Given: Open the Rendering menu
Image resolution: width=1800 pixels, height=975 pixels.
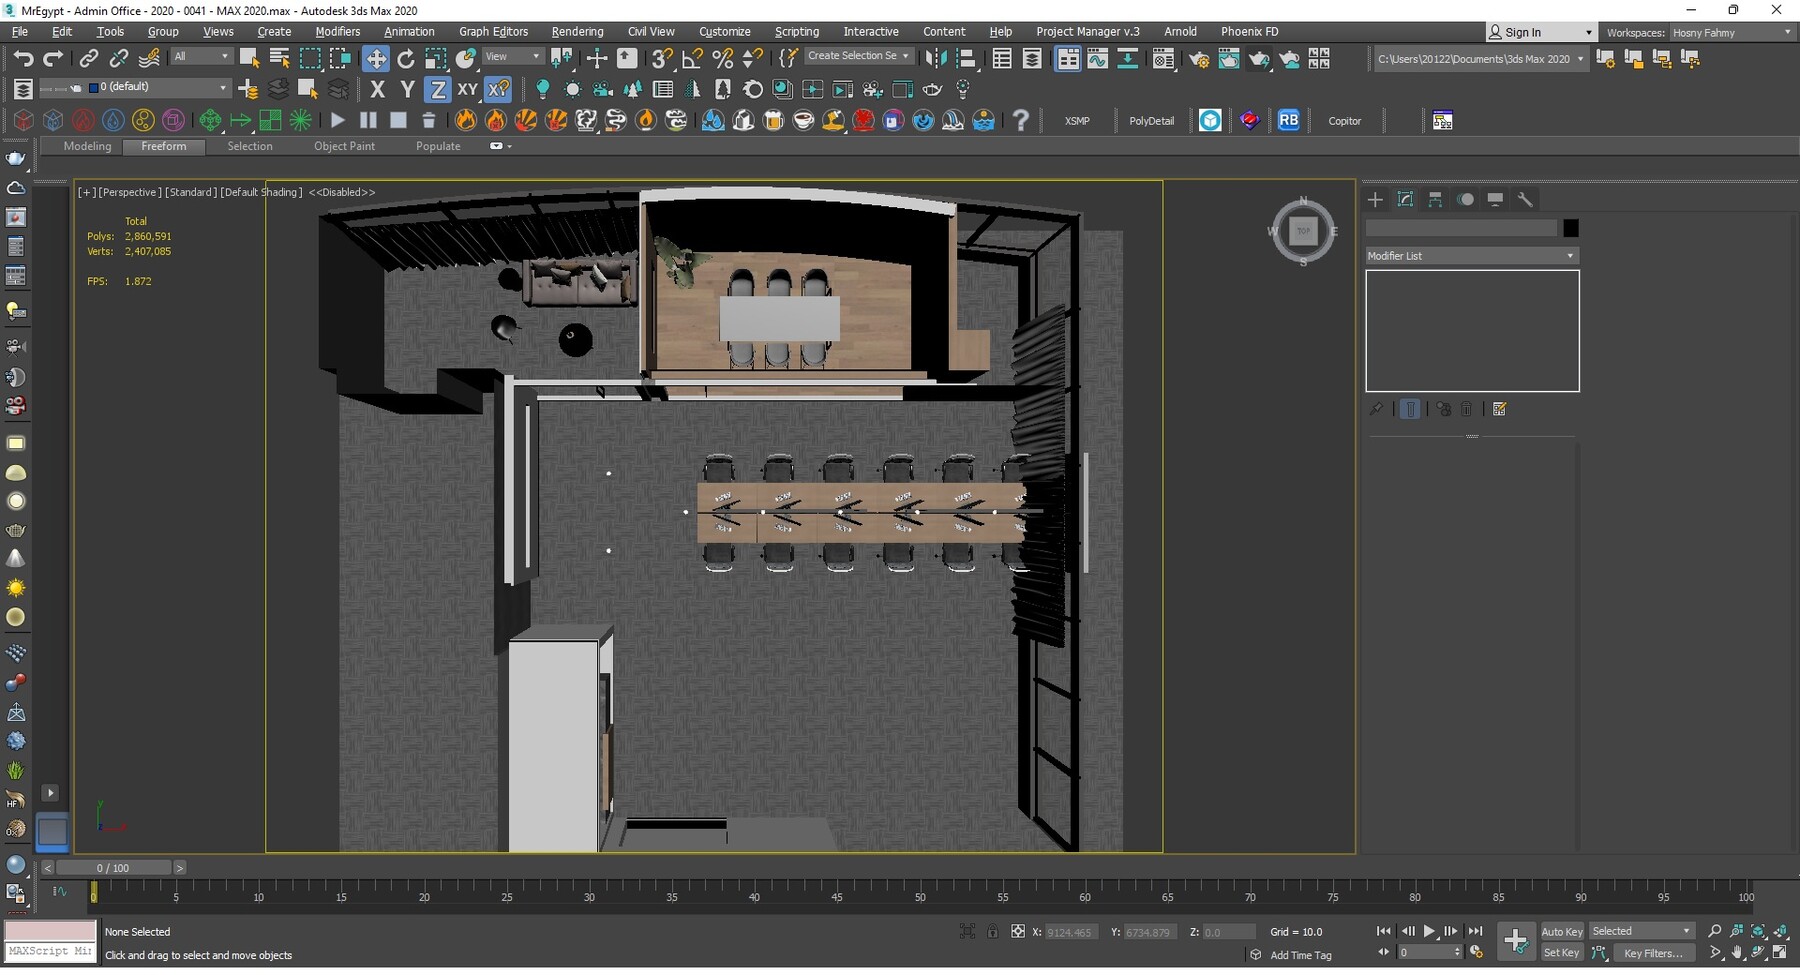Looking at the screenshot, I should coord(577,32).
